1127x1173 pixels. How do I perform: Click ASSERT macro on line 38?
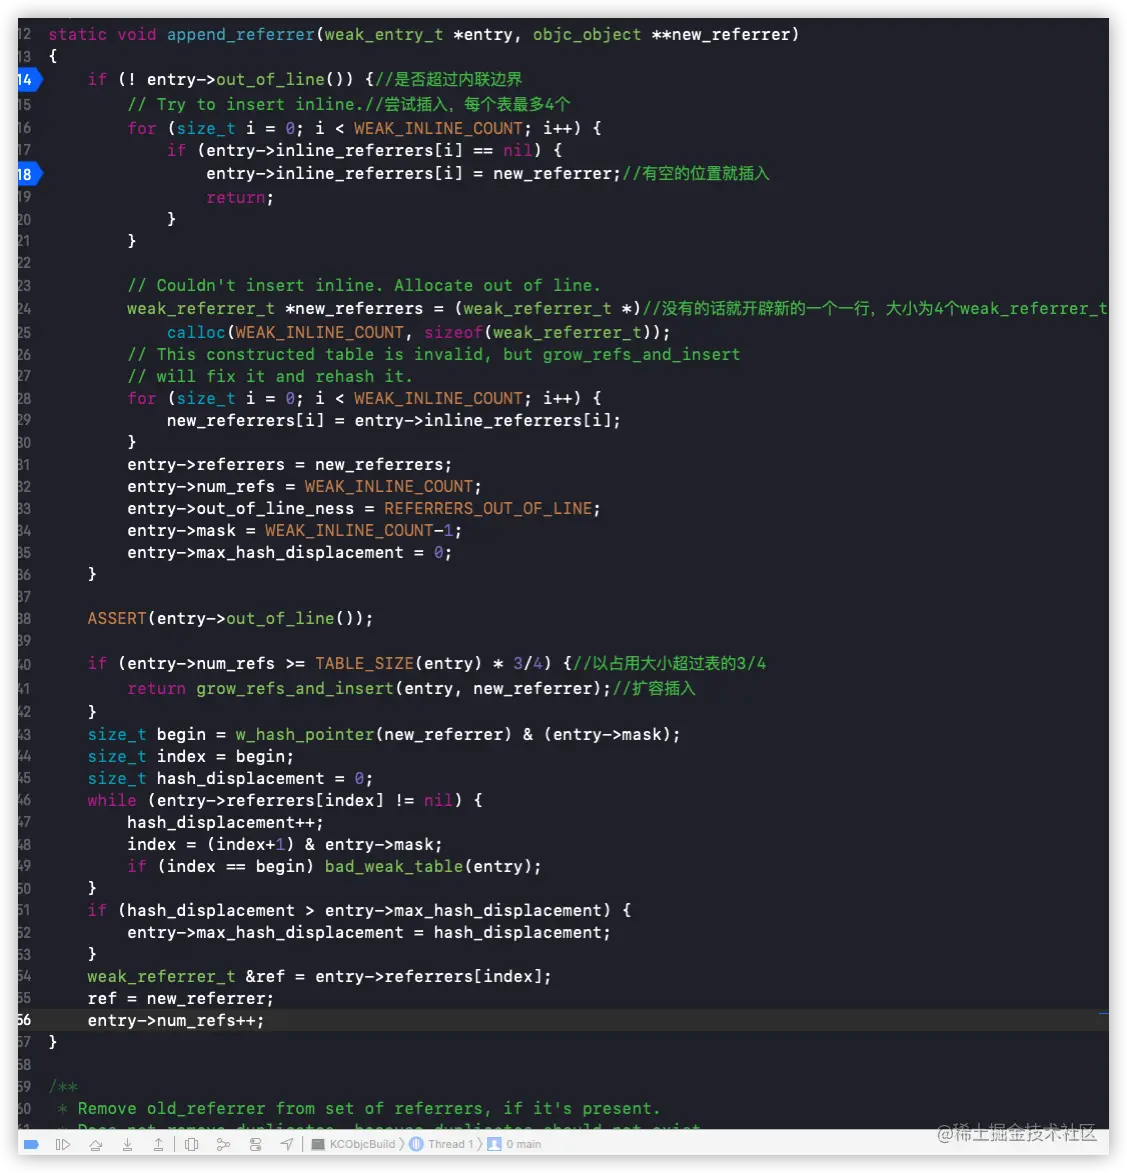[x=117, y=619]
